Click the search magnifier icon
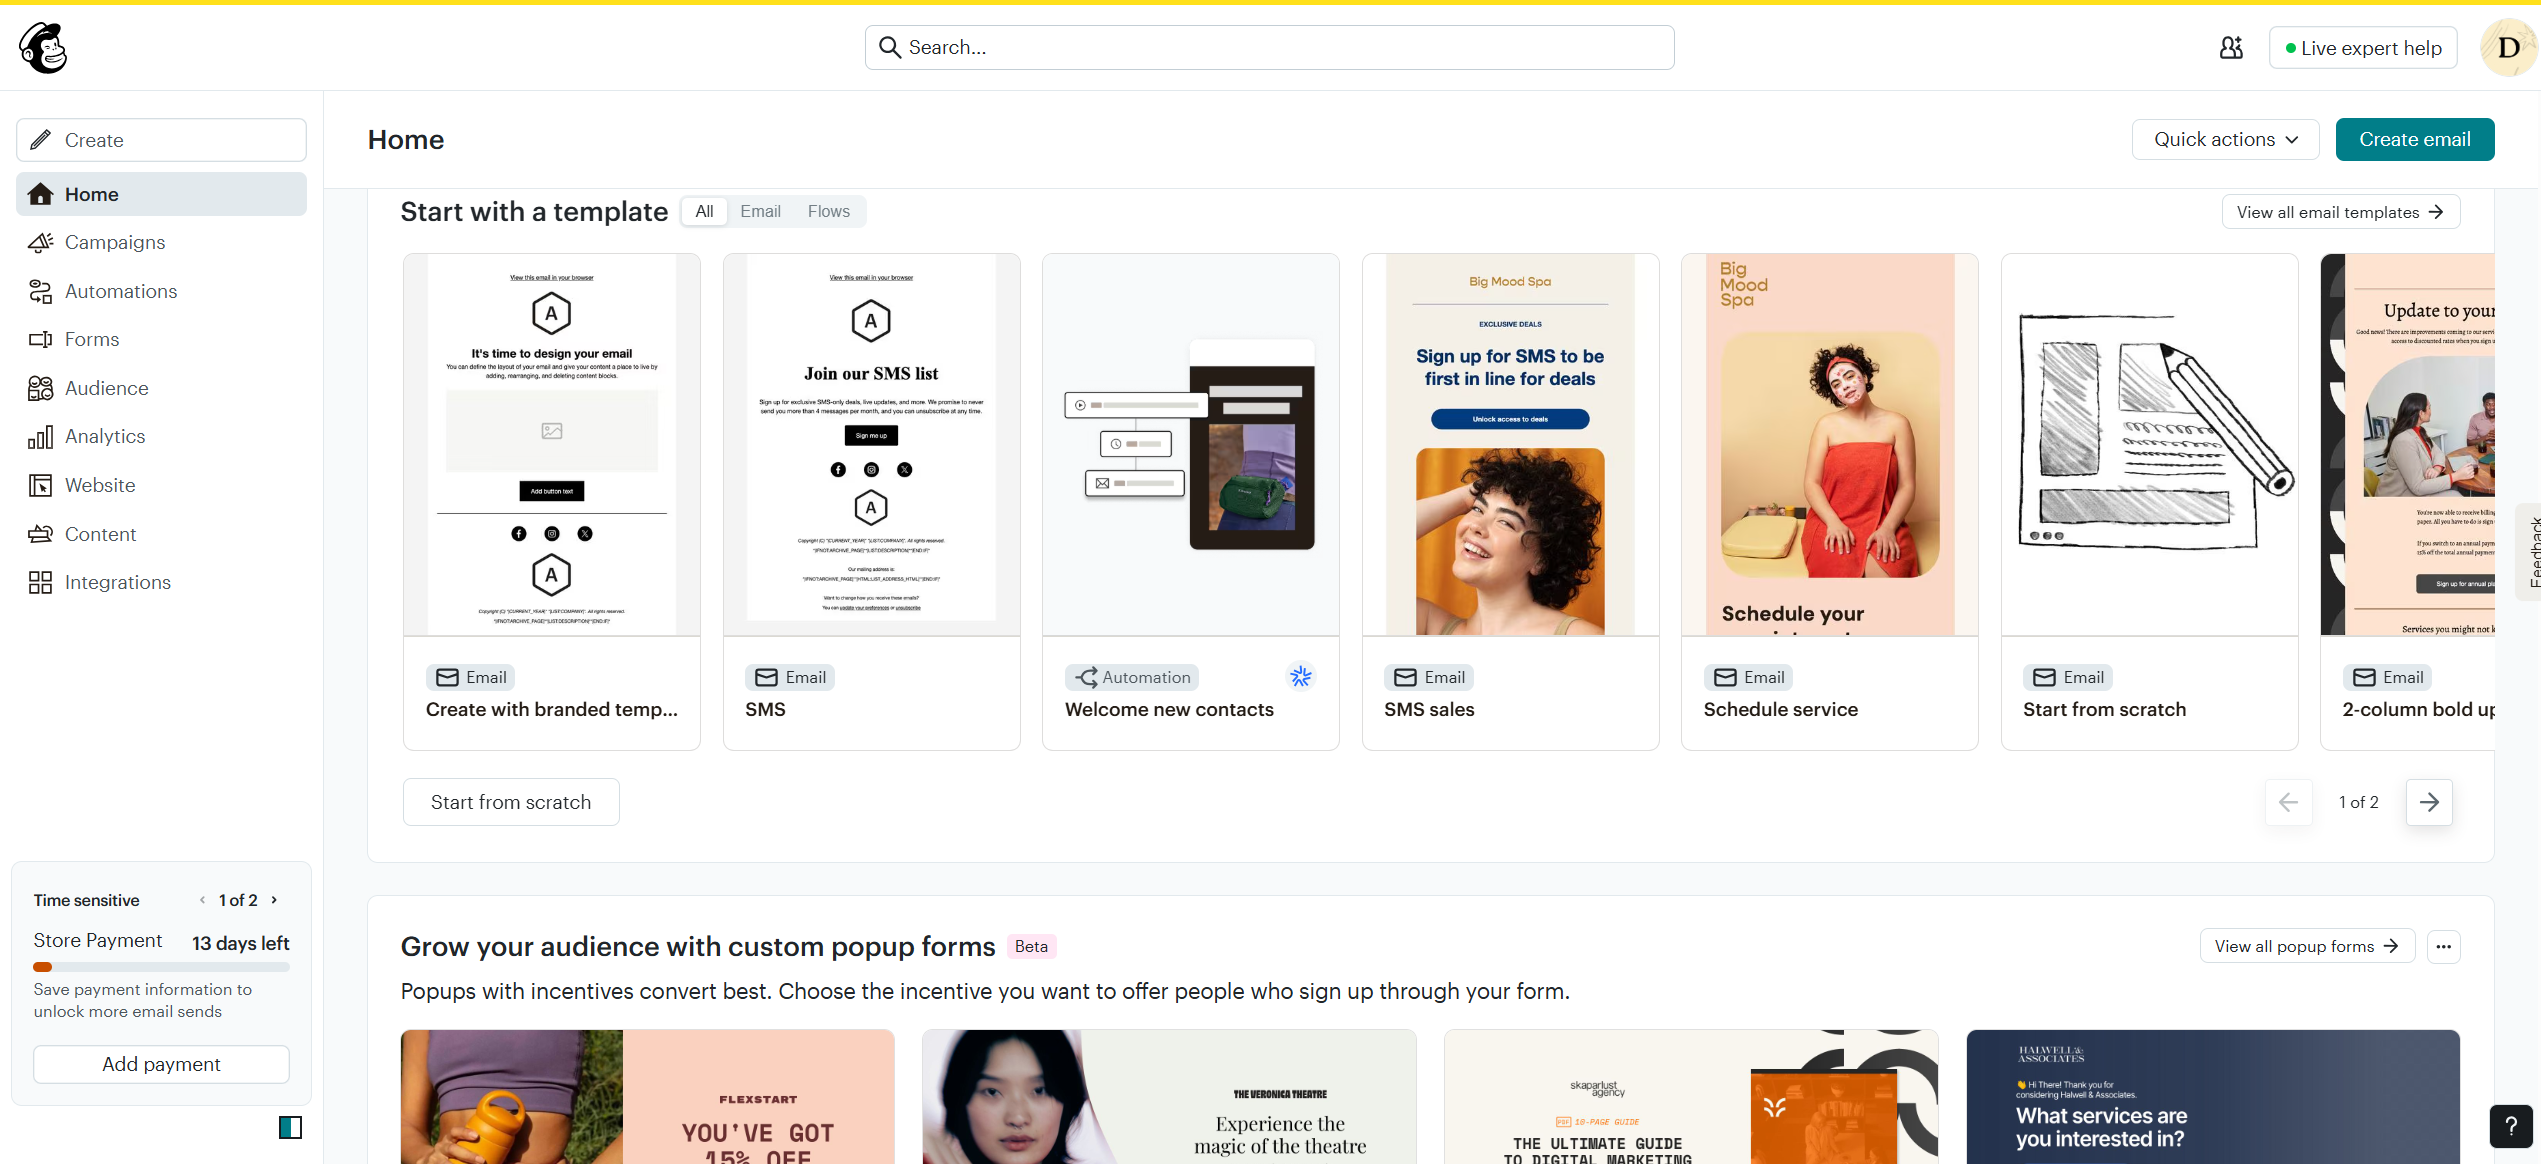Screen dimensions: 2541x1164 click(x=889, y=47)
